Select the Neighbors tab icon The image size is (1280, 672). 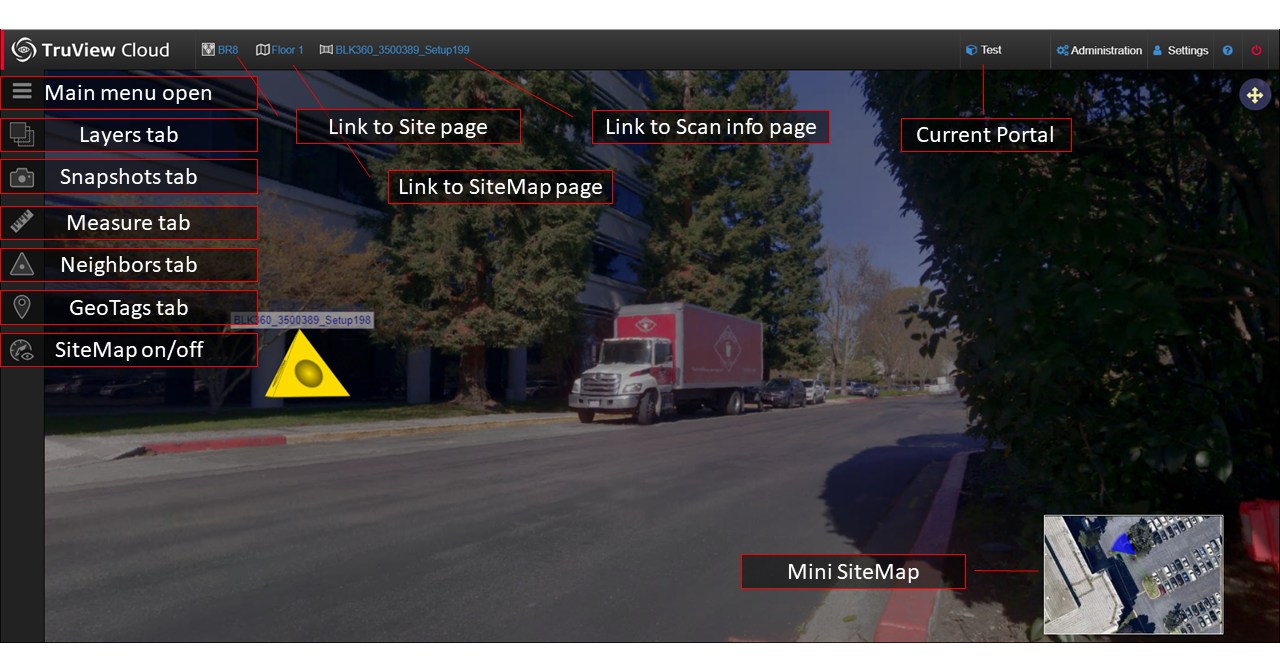click(x=22, y=264)
